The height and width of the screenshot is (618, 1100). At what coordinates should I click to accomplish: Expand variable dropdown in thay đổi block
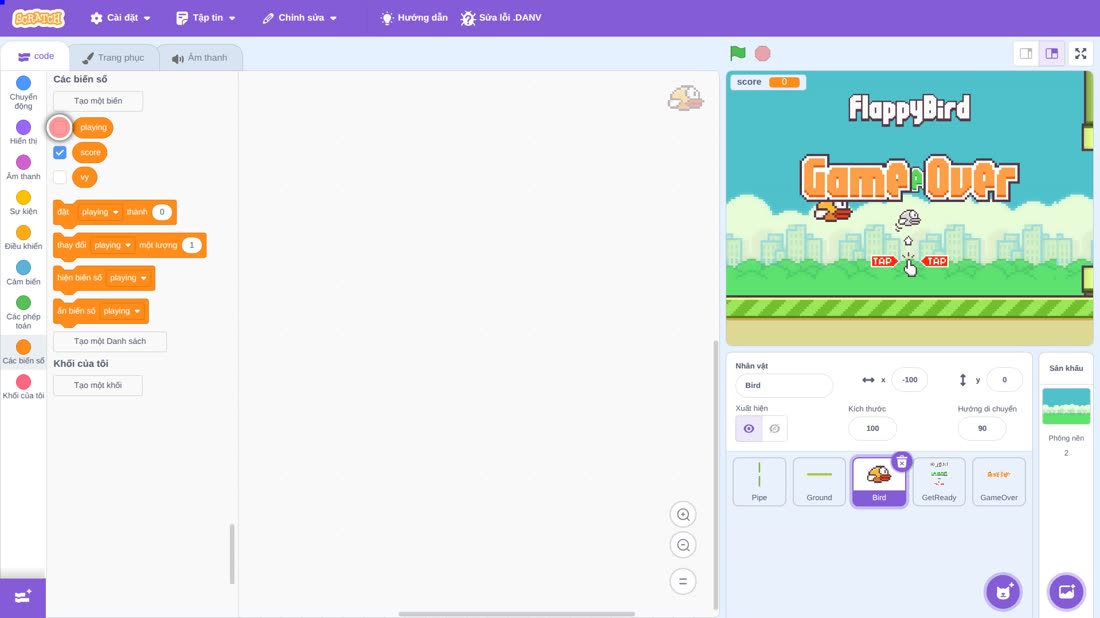112,245
